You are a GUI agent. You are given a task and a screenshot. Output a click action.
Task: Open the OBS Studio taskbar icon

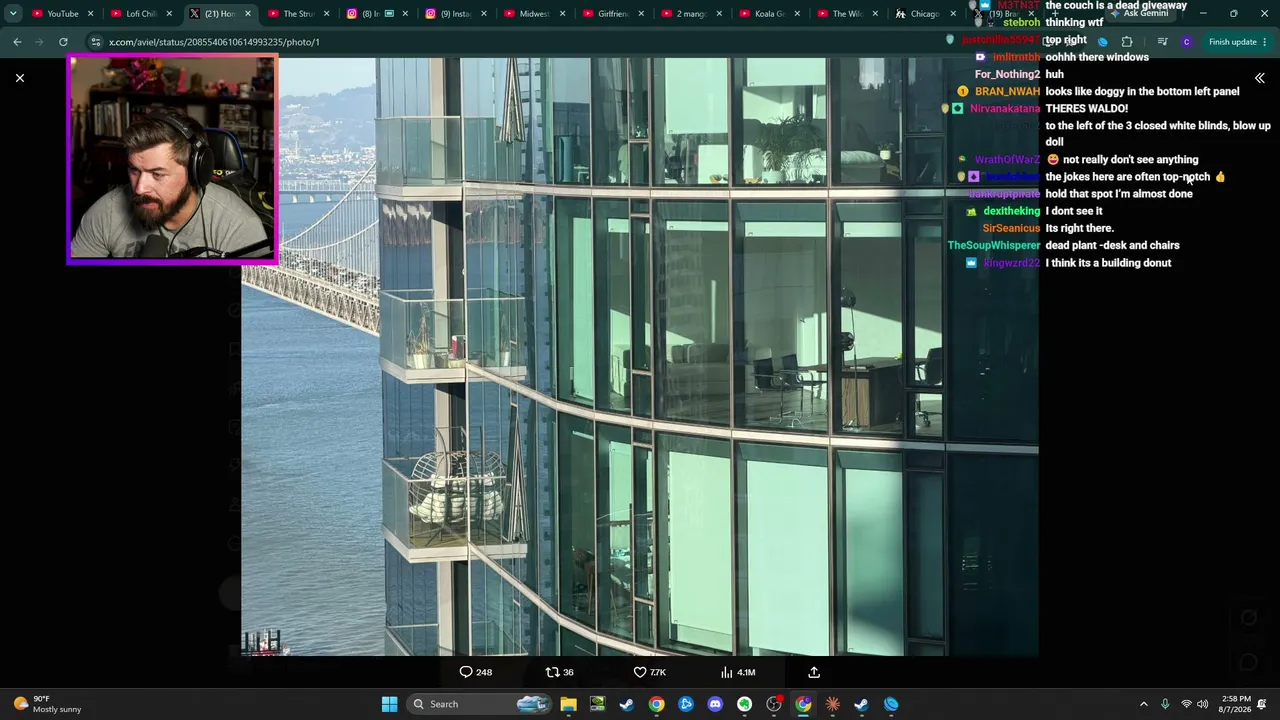(x=774, y=704)
